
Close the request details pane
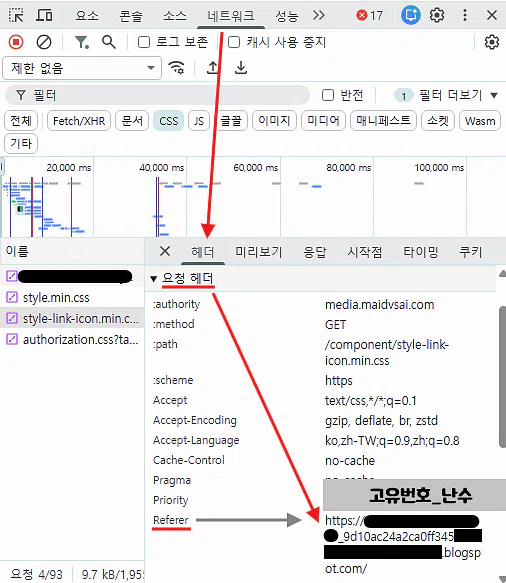tap(165, 251)
